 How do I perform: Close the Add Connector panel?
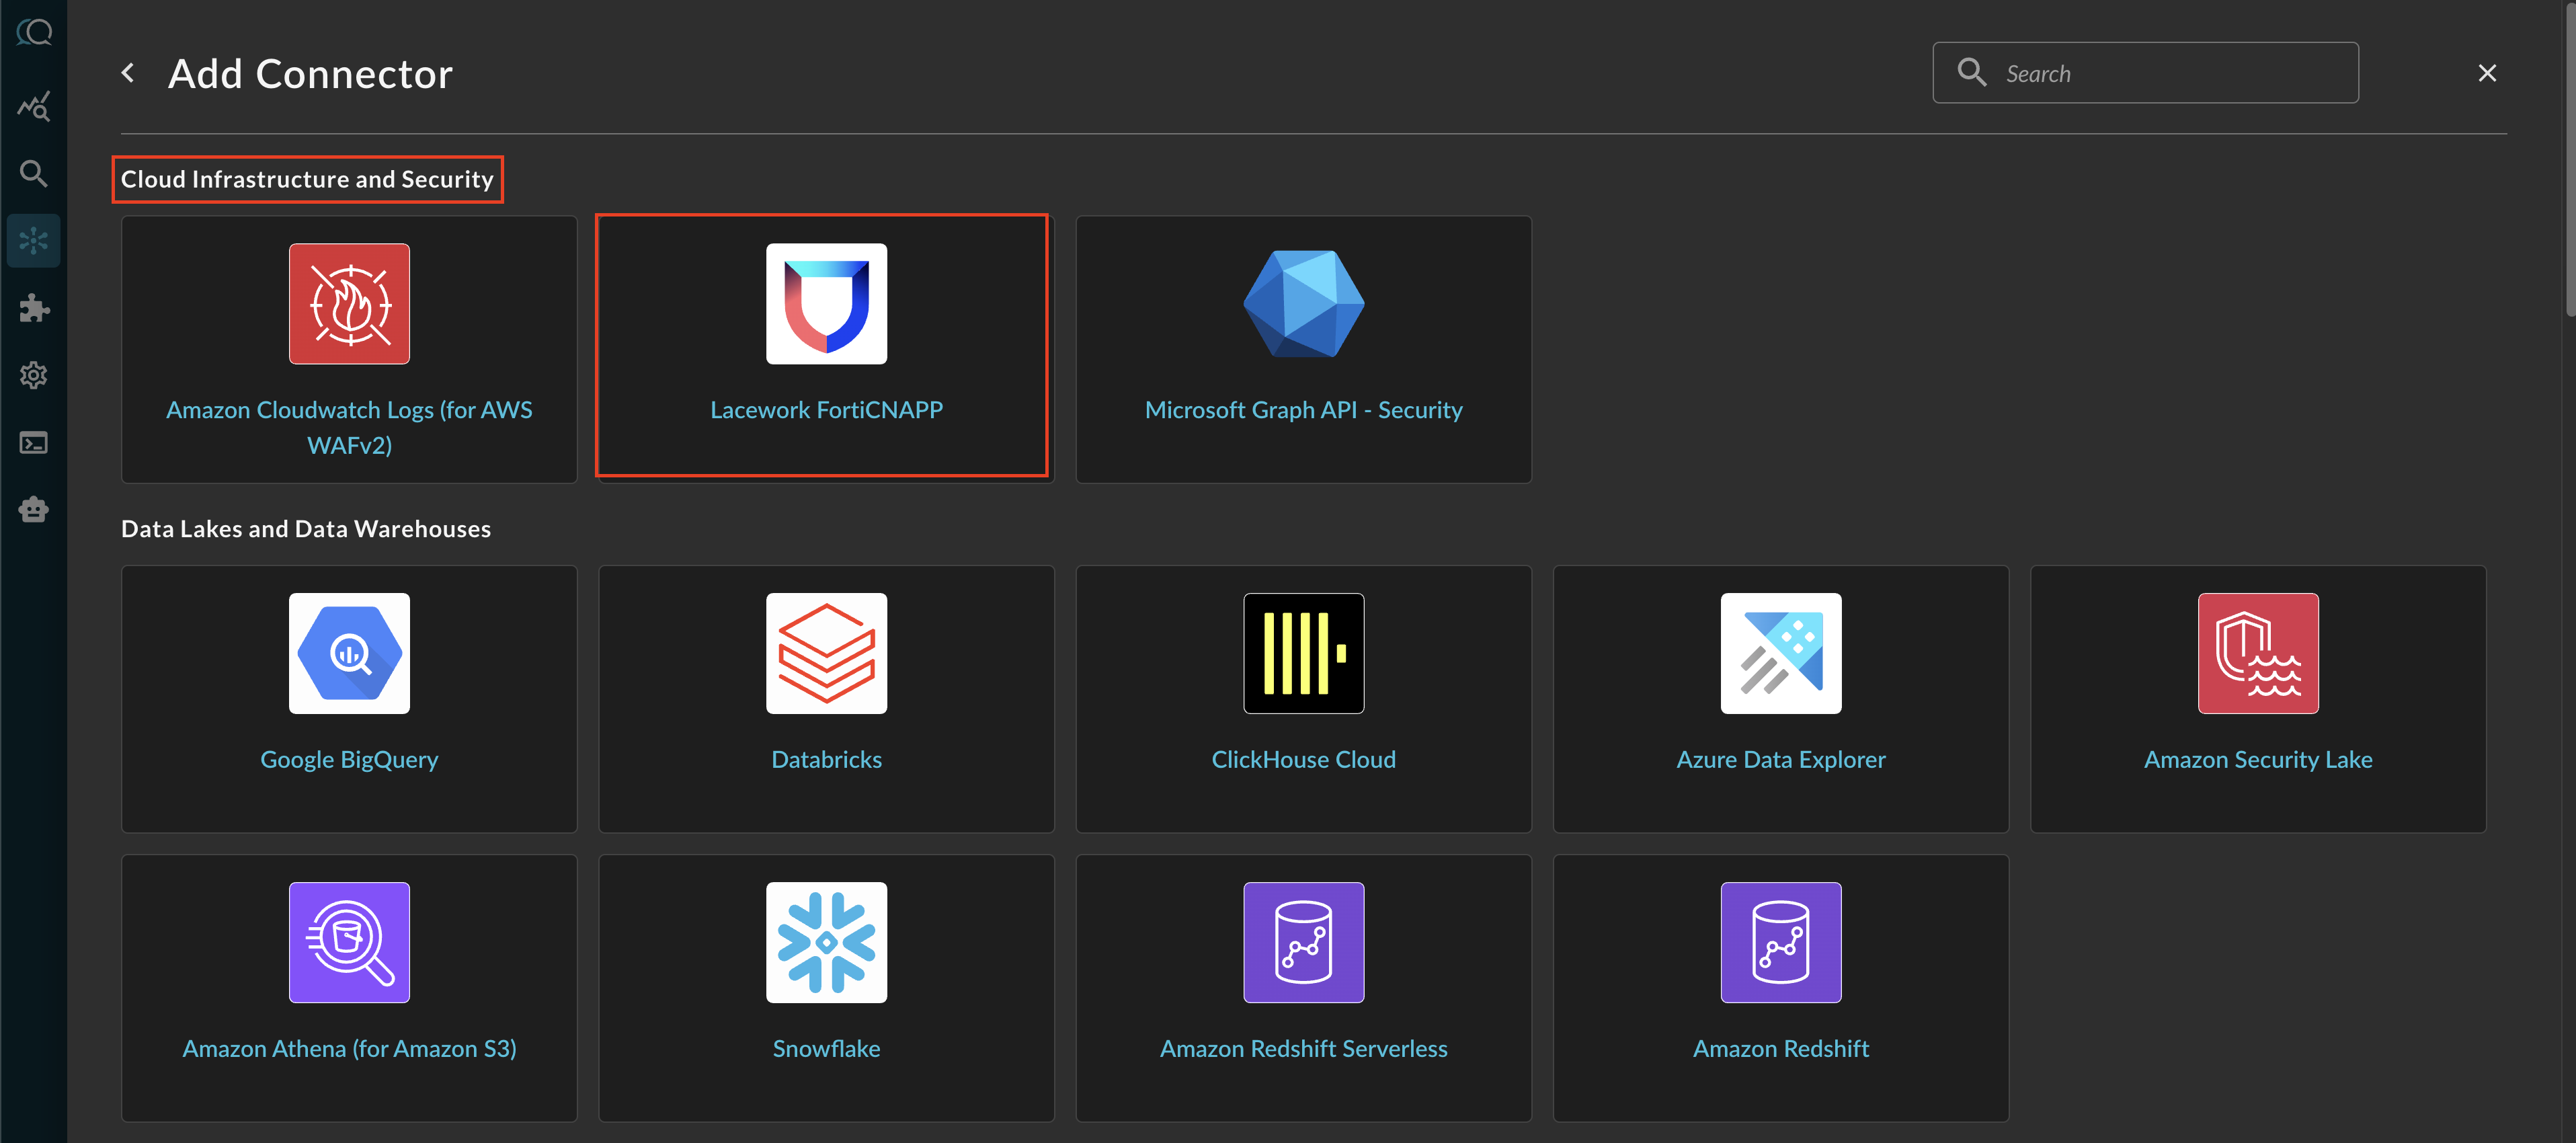[x=2487, y=73]
